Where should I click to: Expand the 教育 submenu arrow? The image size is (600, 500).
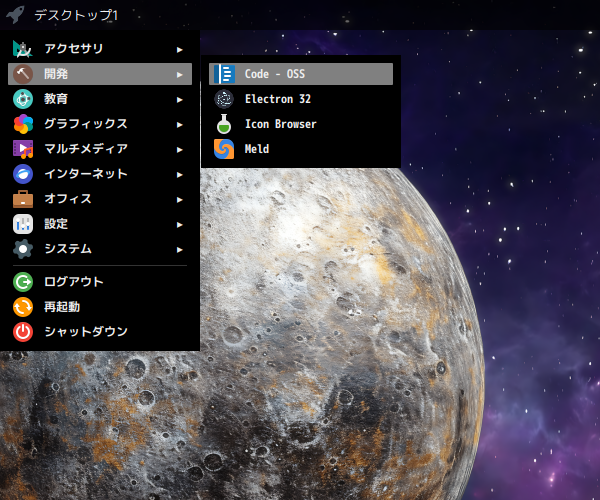(179, 100)
